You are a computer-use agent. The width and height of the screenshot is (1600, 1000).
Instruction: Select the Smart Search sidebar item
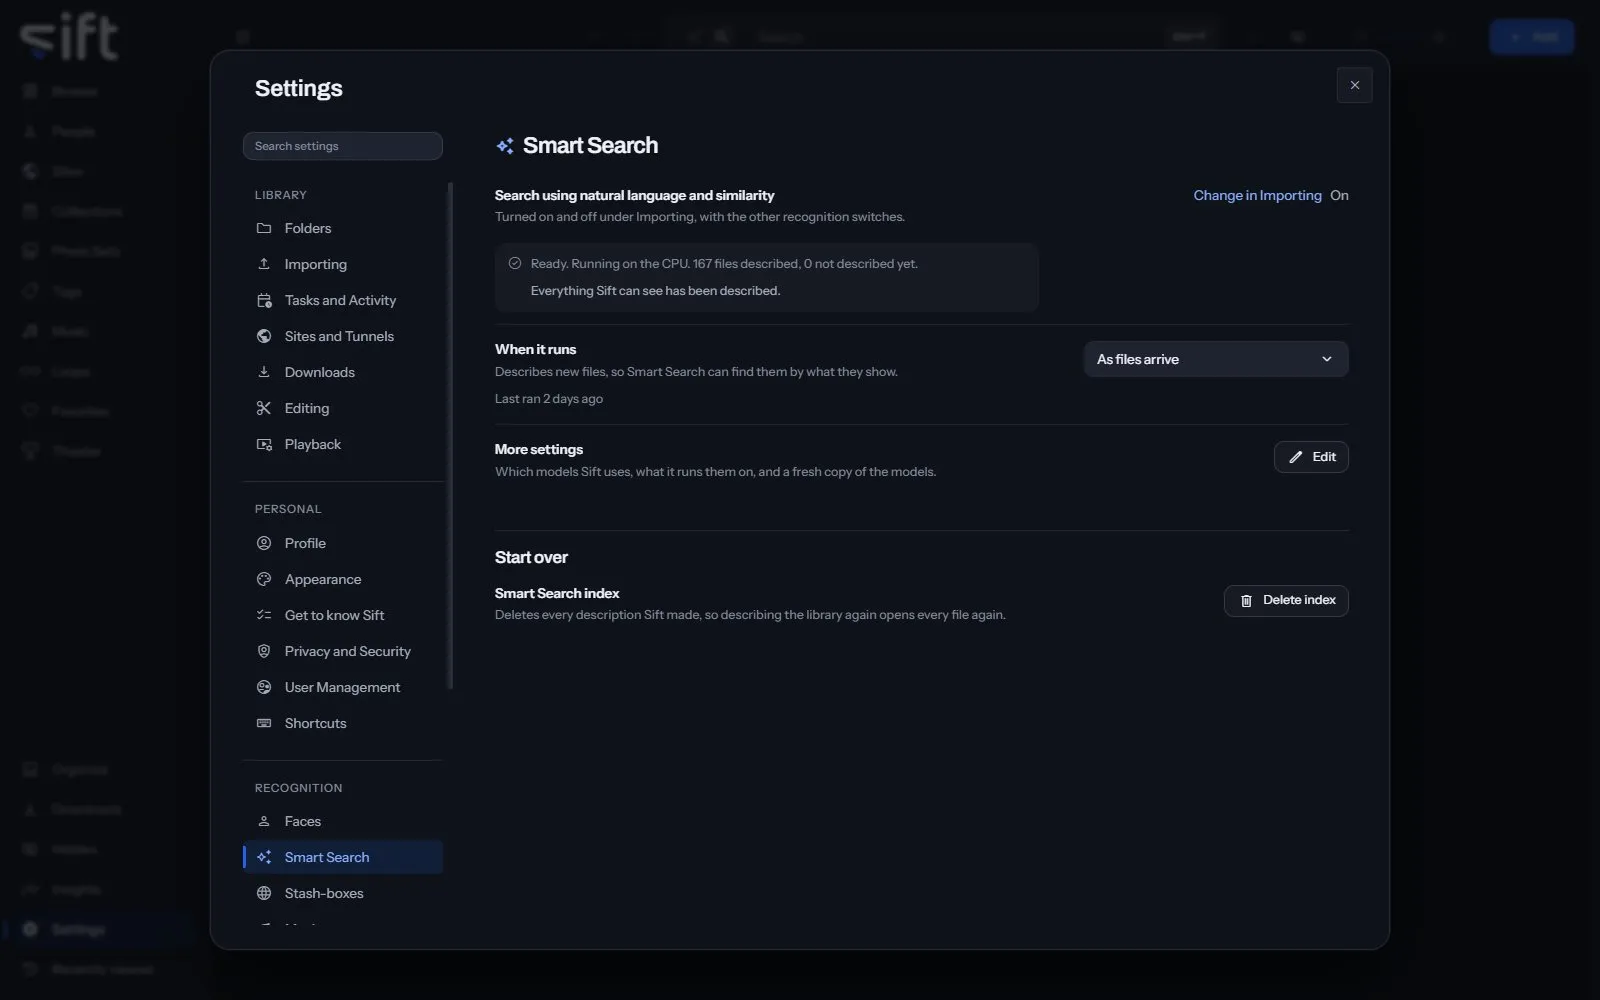[x=343, y=857]
